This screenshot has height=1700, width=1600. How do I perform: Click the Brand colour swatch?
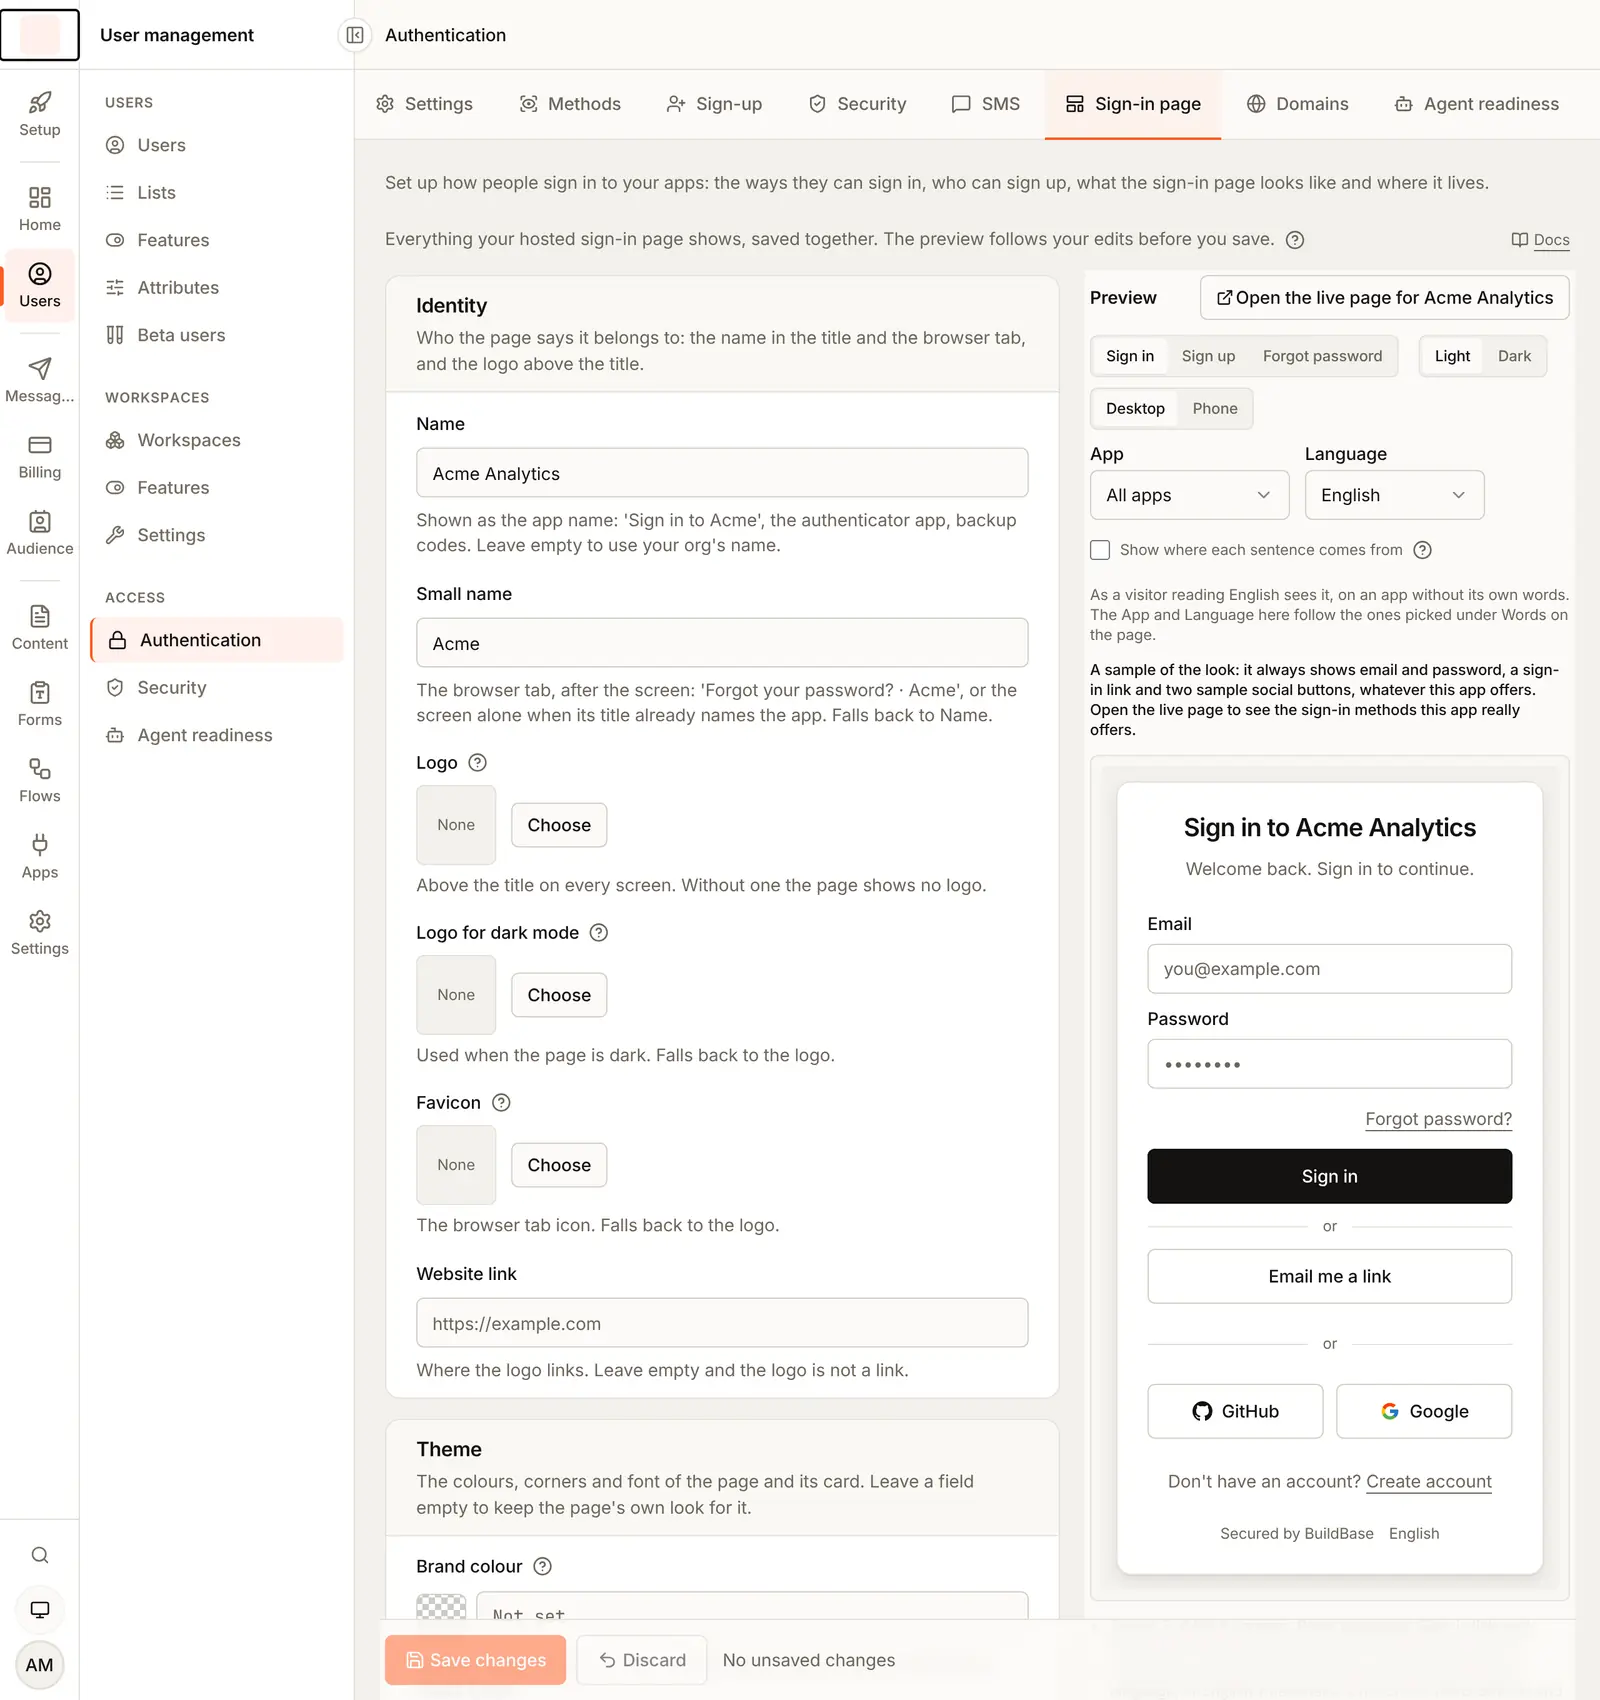point(441,1607)
